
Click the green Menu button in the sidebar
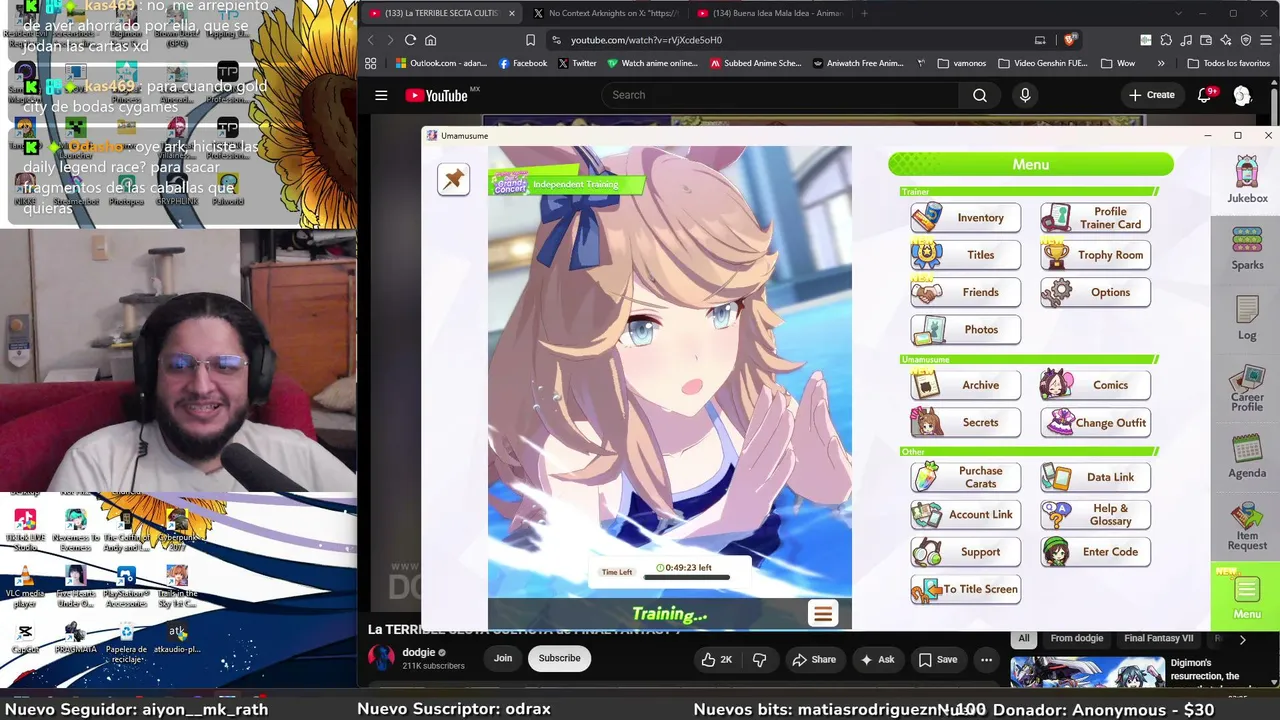pyautogui.click(x=1246, y=597)
